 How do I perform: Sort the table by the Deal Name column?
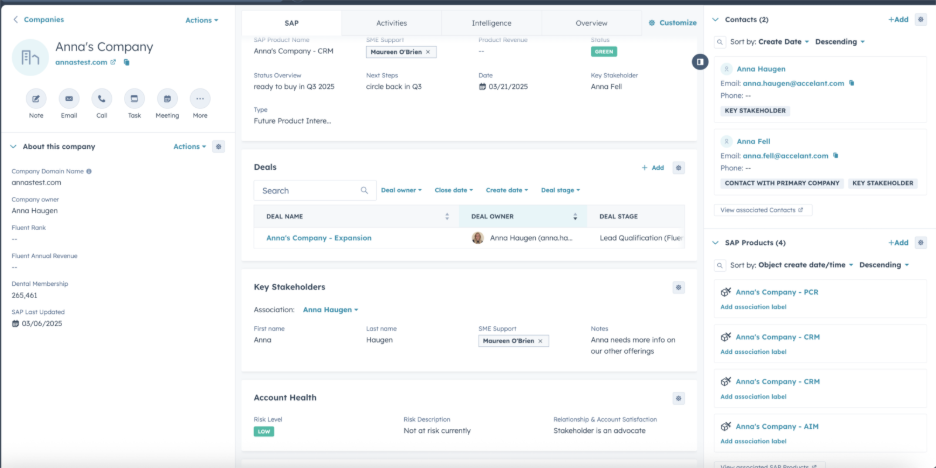(x=447, y=216)
